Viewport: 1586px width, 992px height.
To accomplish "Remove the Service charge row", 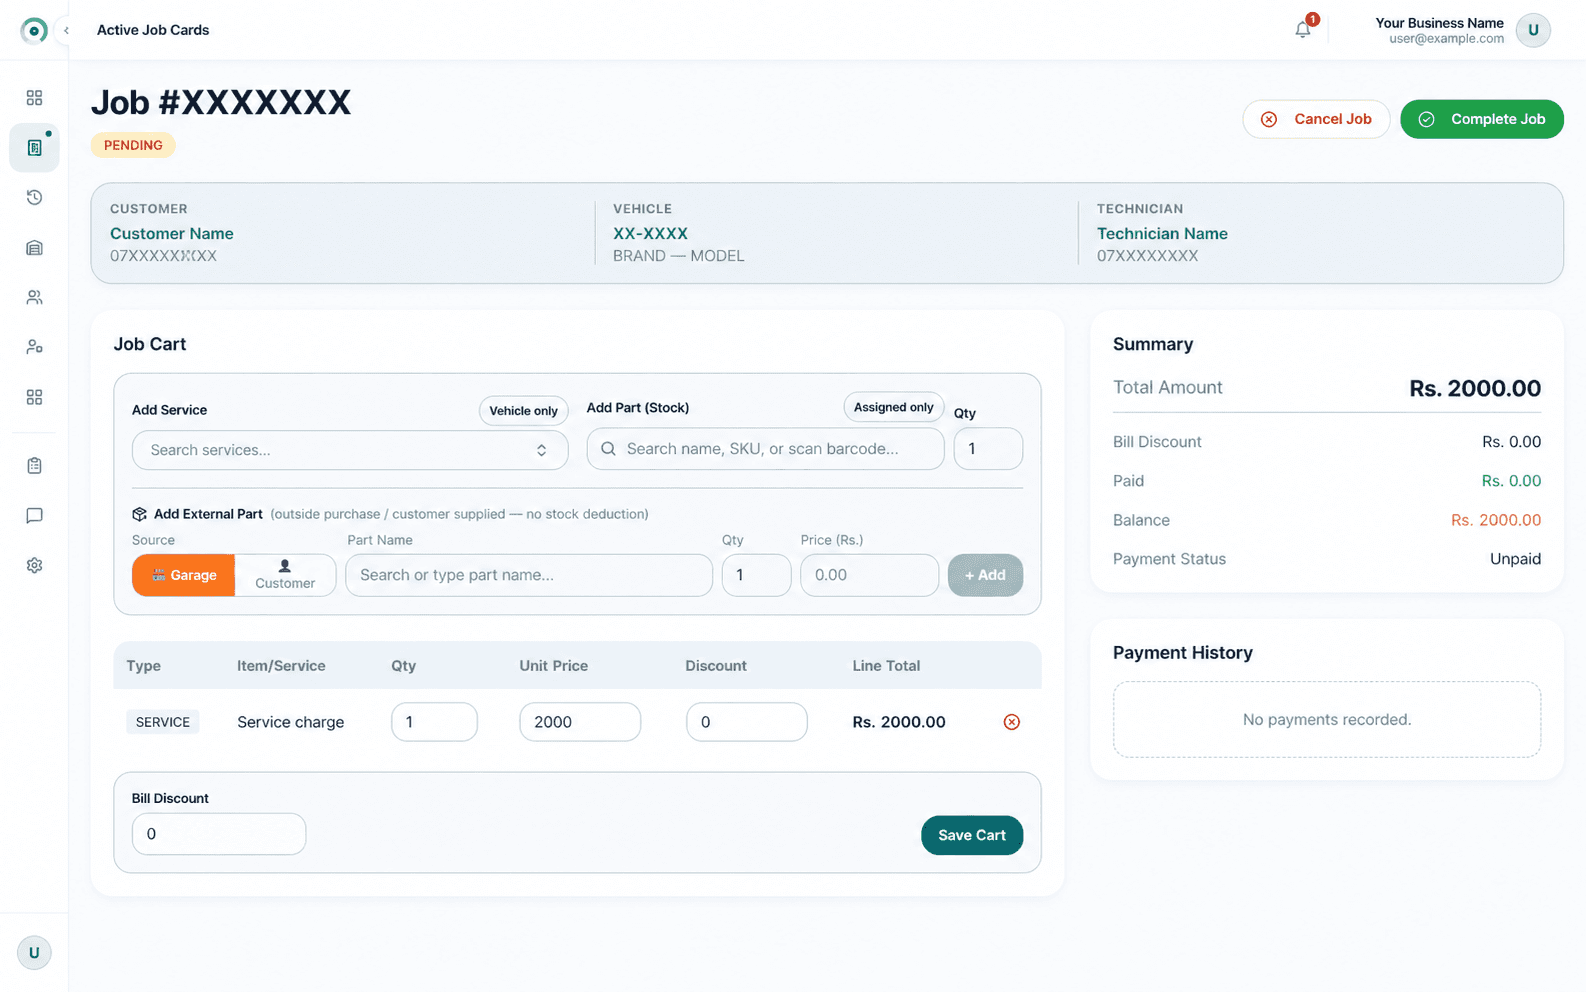I will click(x=1012, y=722).
